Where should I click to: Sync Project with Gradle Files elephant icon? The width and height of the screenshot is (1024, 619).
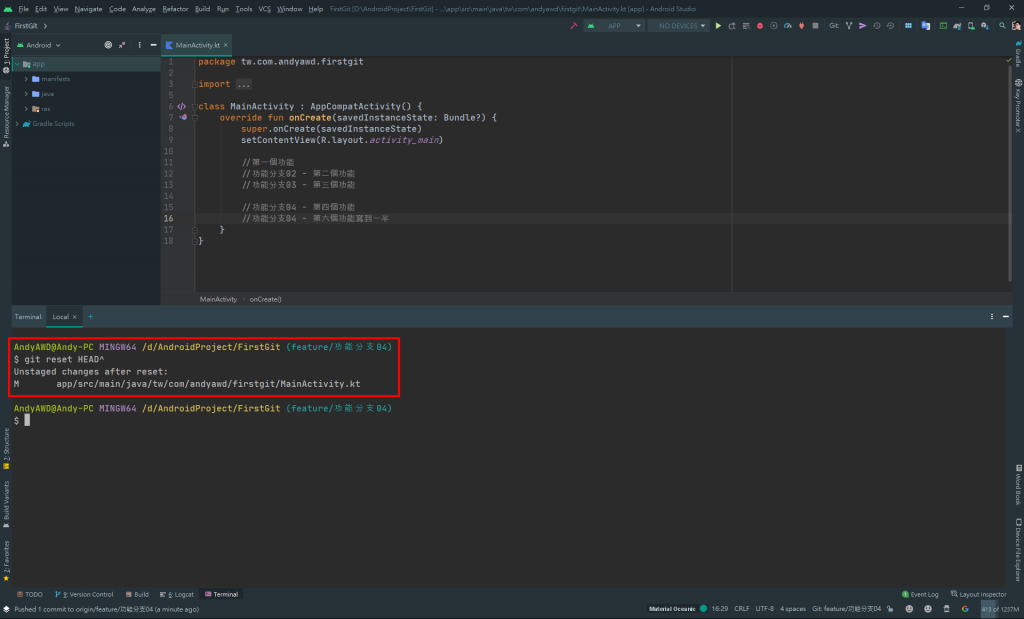point(957,25)
